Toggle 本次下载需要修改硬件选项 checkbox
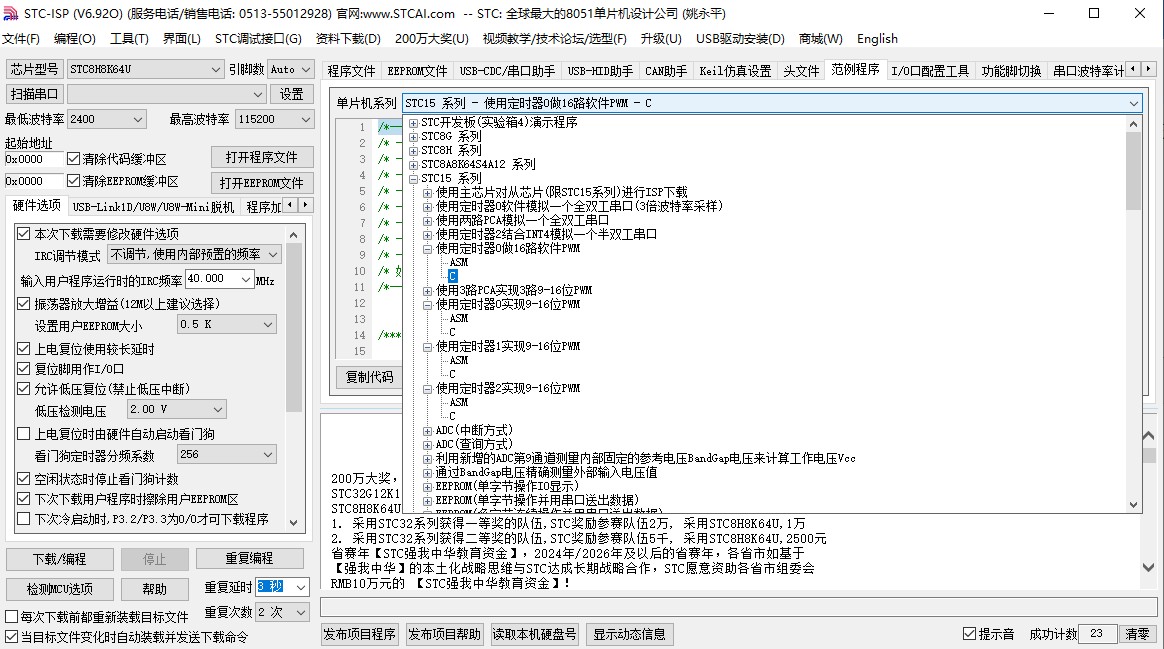Viewport: 1164px width, 649px height. click(x=23, y=234)
